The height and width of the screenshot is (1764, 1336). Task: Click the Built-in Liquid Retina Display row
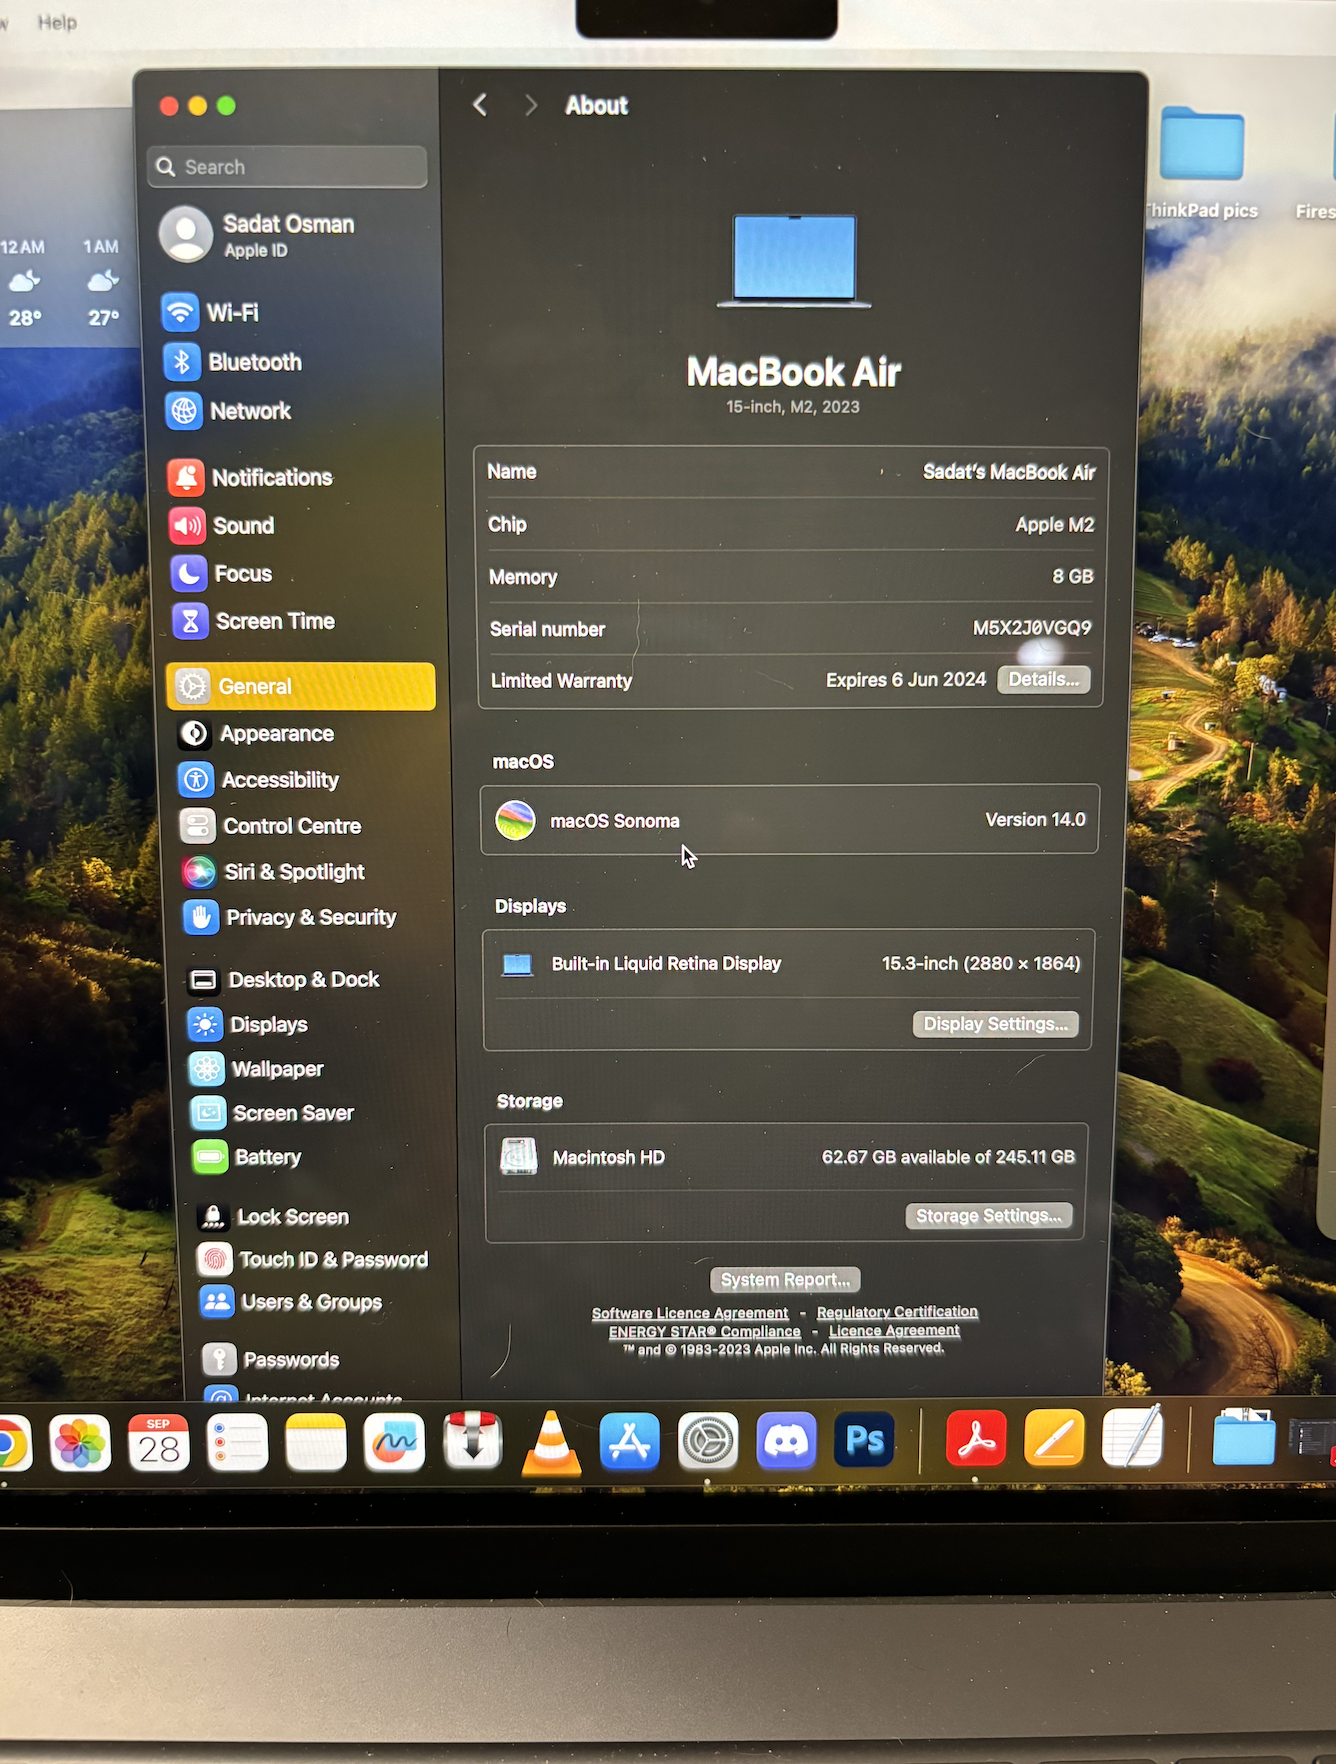pos(788,964)
